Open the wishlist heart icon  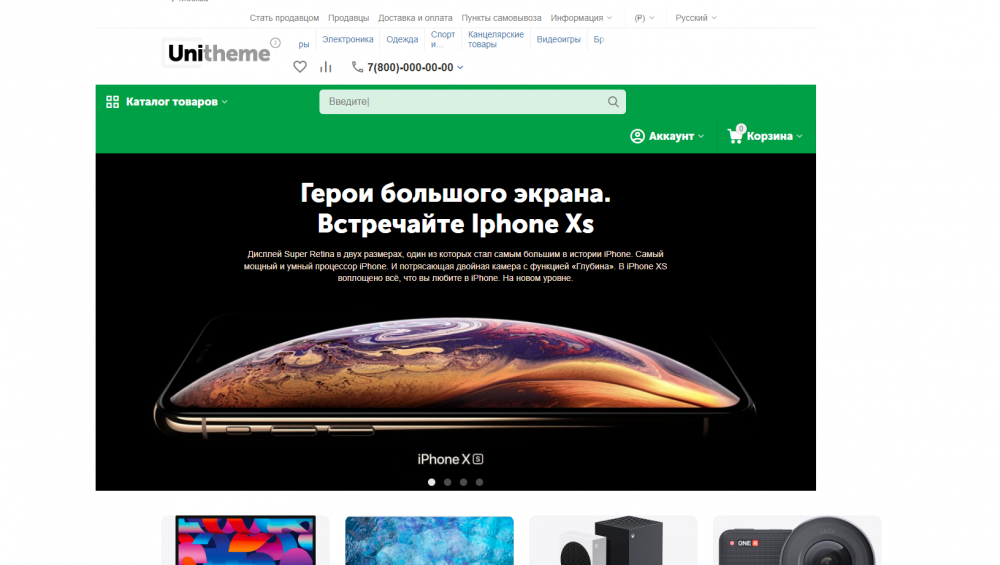coord(300,67)
